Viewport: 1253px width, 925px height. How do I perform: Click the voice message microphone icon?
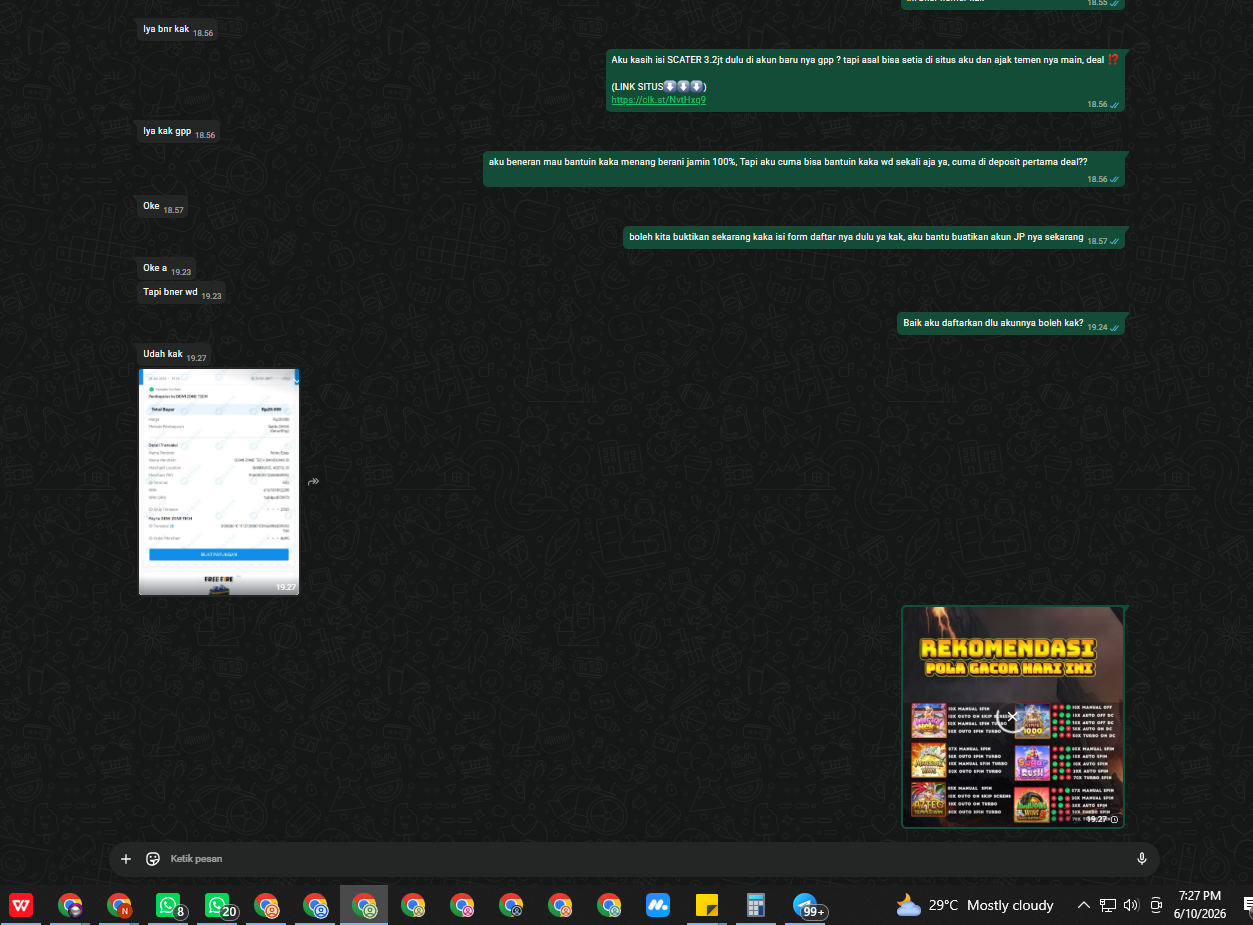pos(1141,859)
